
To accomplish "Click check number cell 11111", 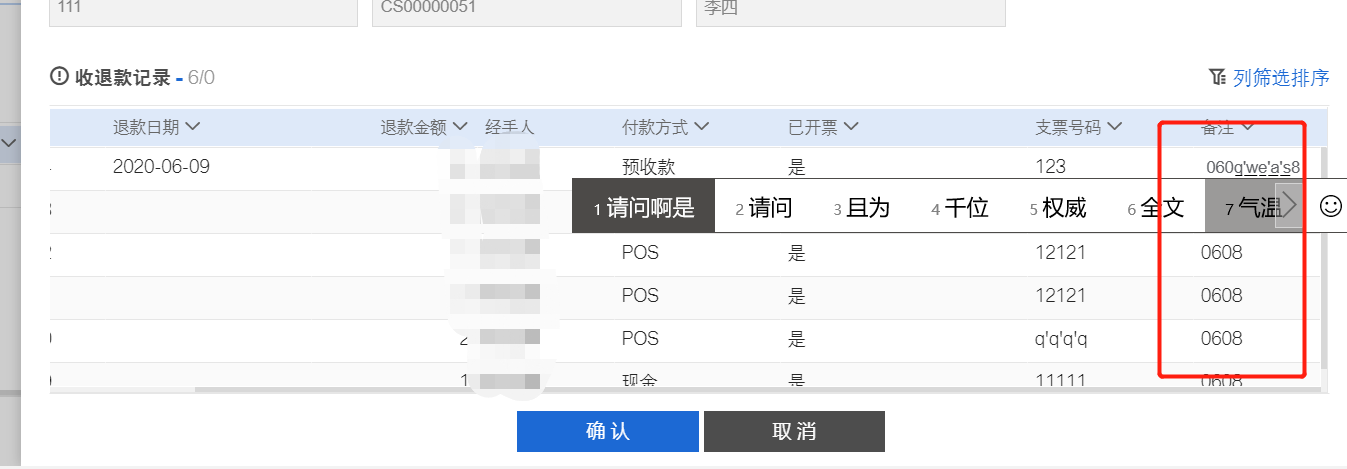I will (1061, 379).
